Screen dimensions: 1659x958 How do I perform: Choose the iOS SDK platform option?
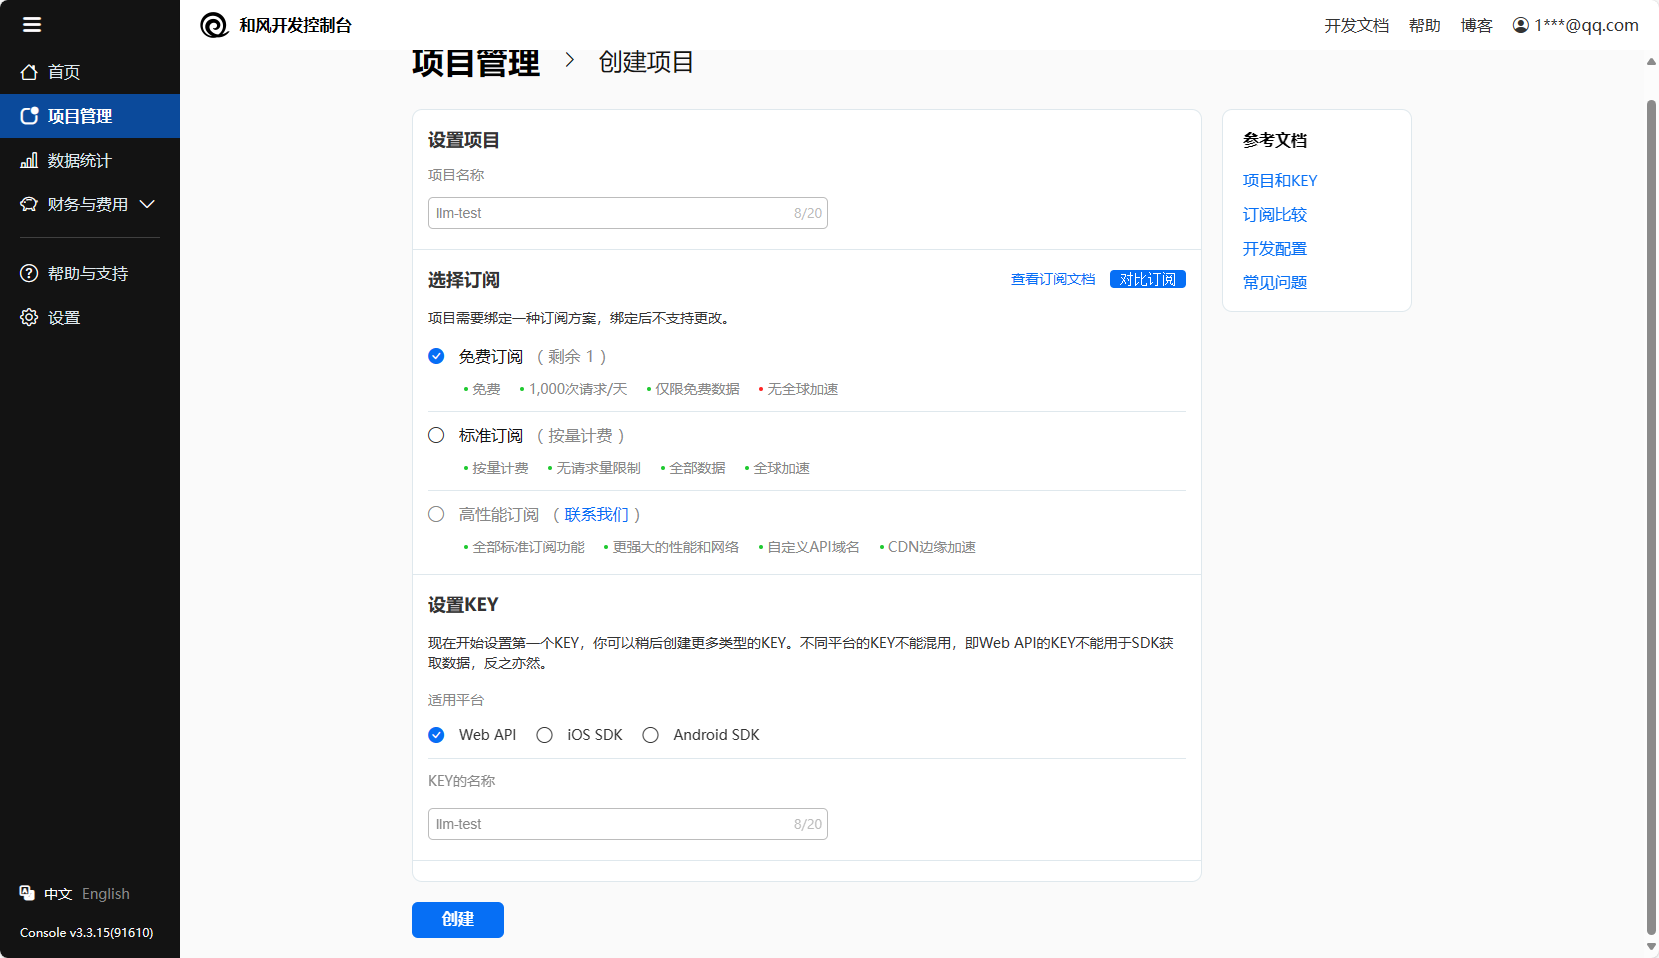point(545,735)
